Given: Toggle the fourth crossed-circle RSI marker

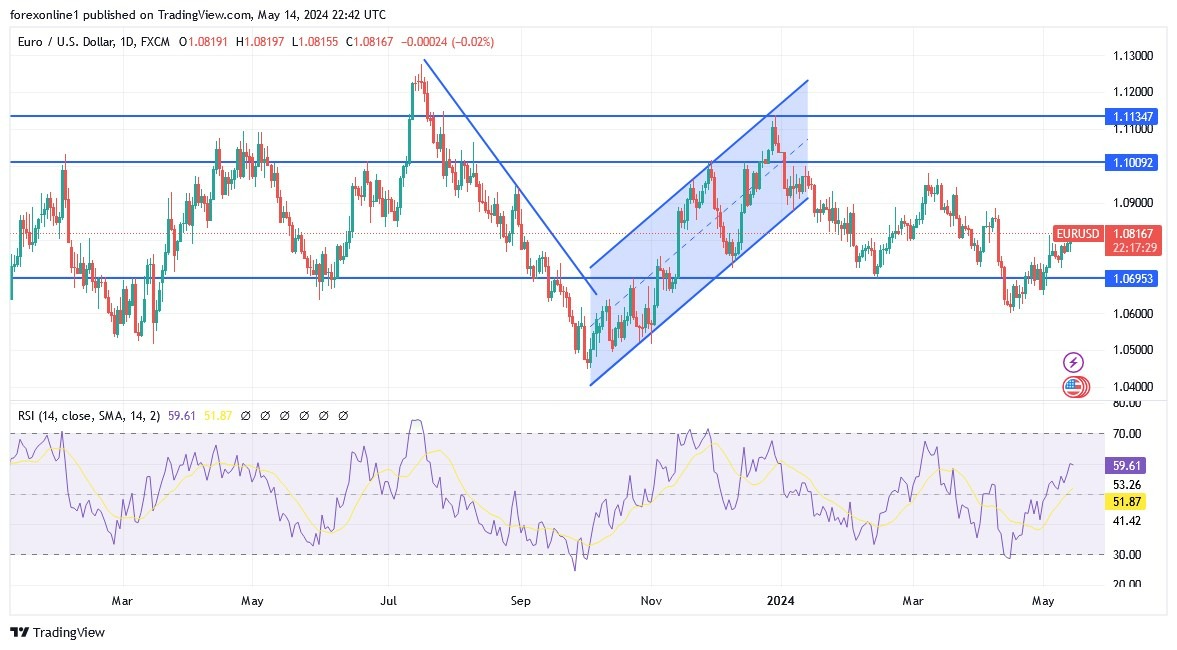Looking at the screenshot, I should (305, 414).
